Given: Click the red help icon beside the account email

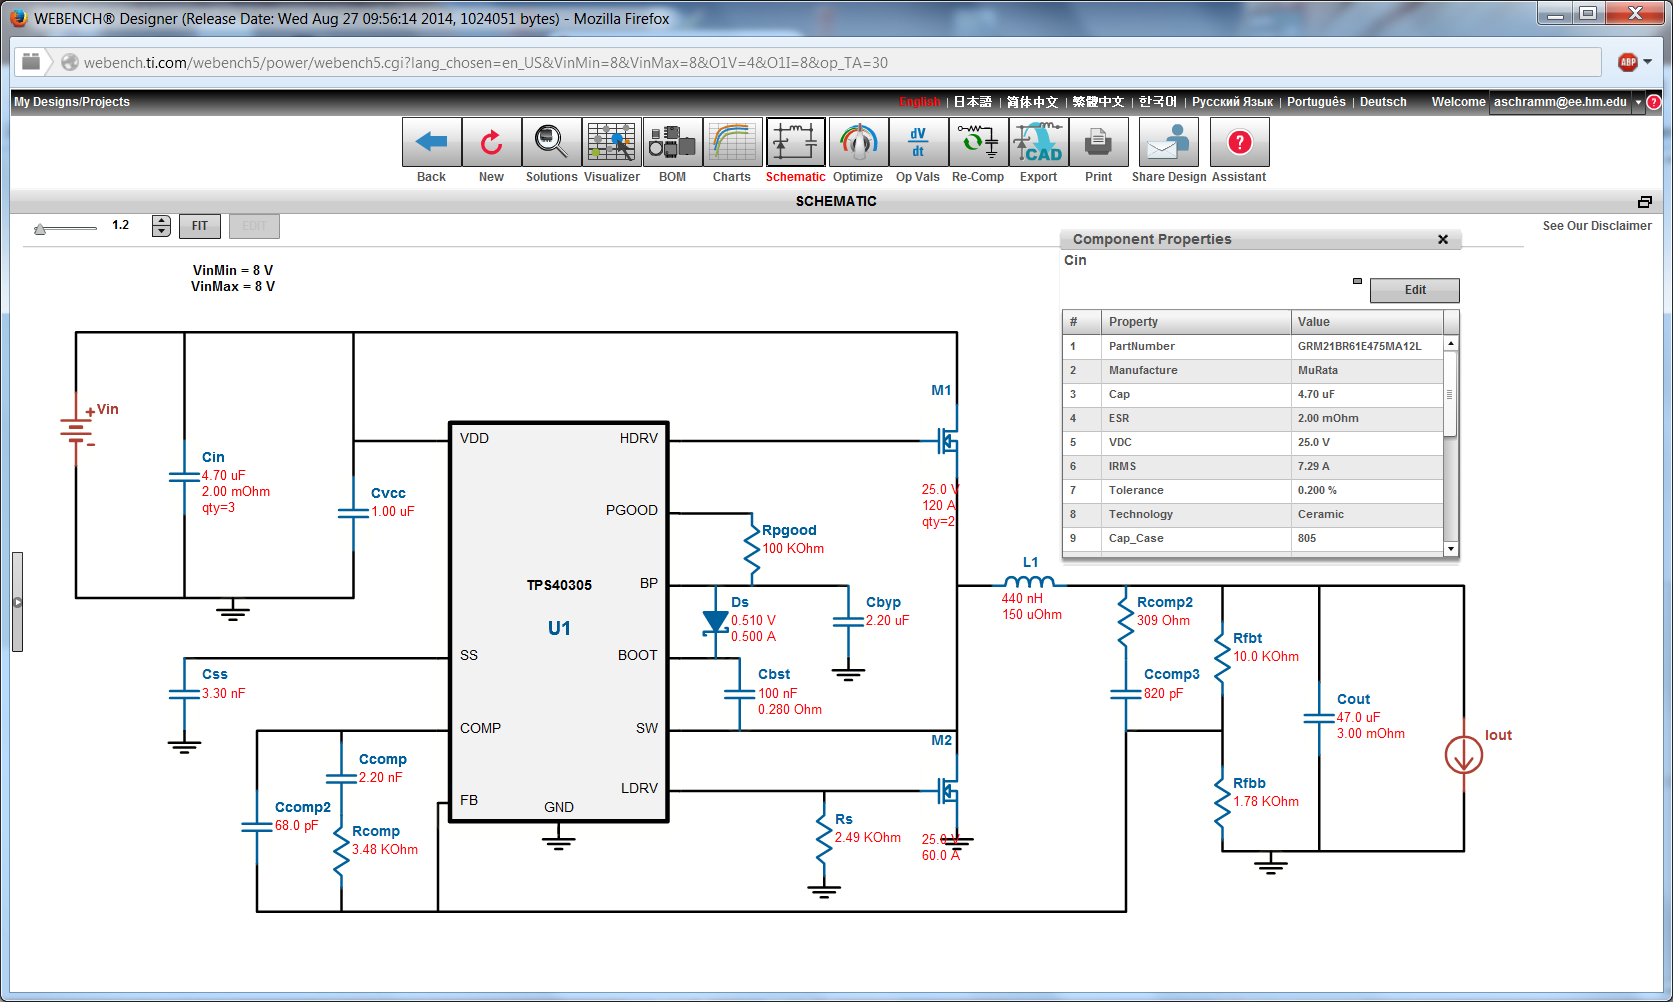Looking at the screenshot, I should click(1654, 102).
